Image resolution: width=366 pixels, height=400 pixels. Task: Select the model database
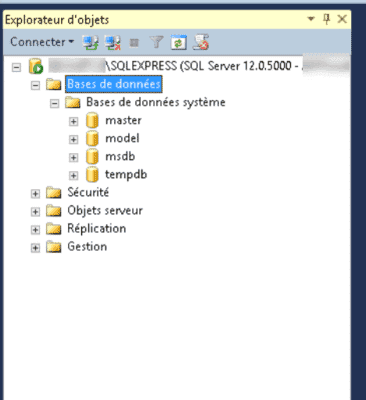click(122, 138)
